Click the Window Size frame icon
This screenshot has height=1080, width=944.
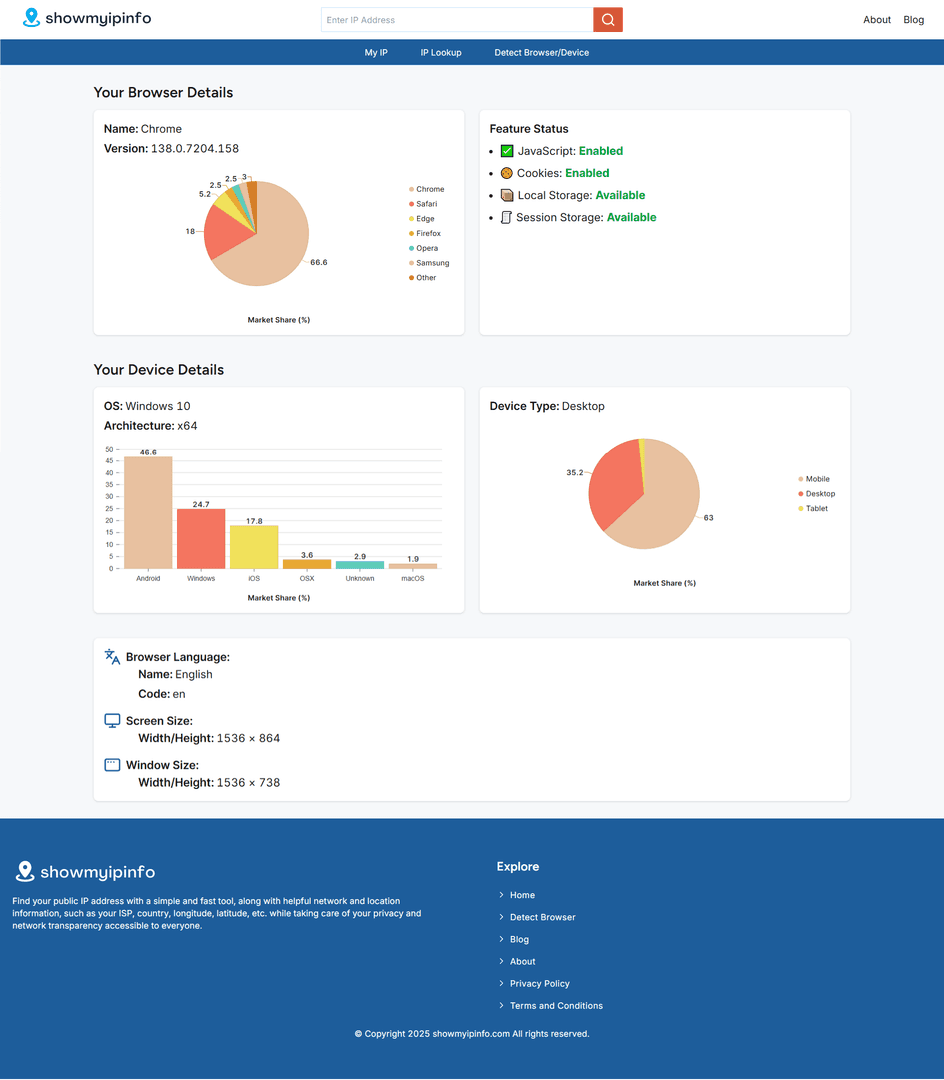[x=112, y=764]
